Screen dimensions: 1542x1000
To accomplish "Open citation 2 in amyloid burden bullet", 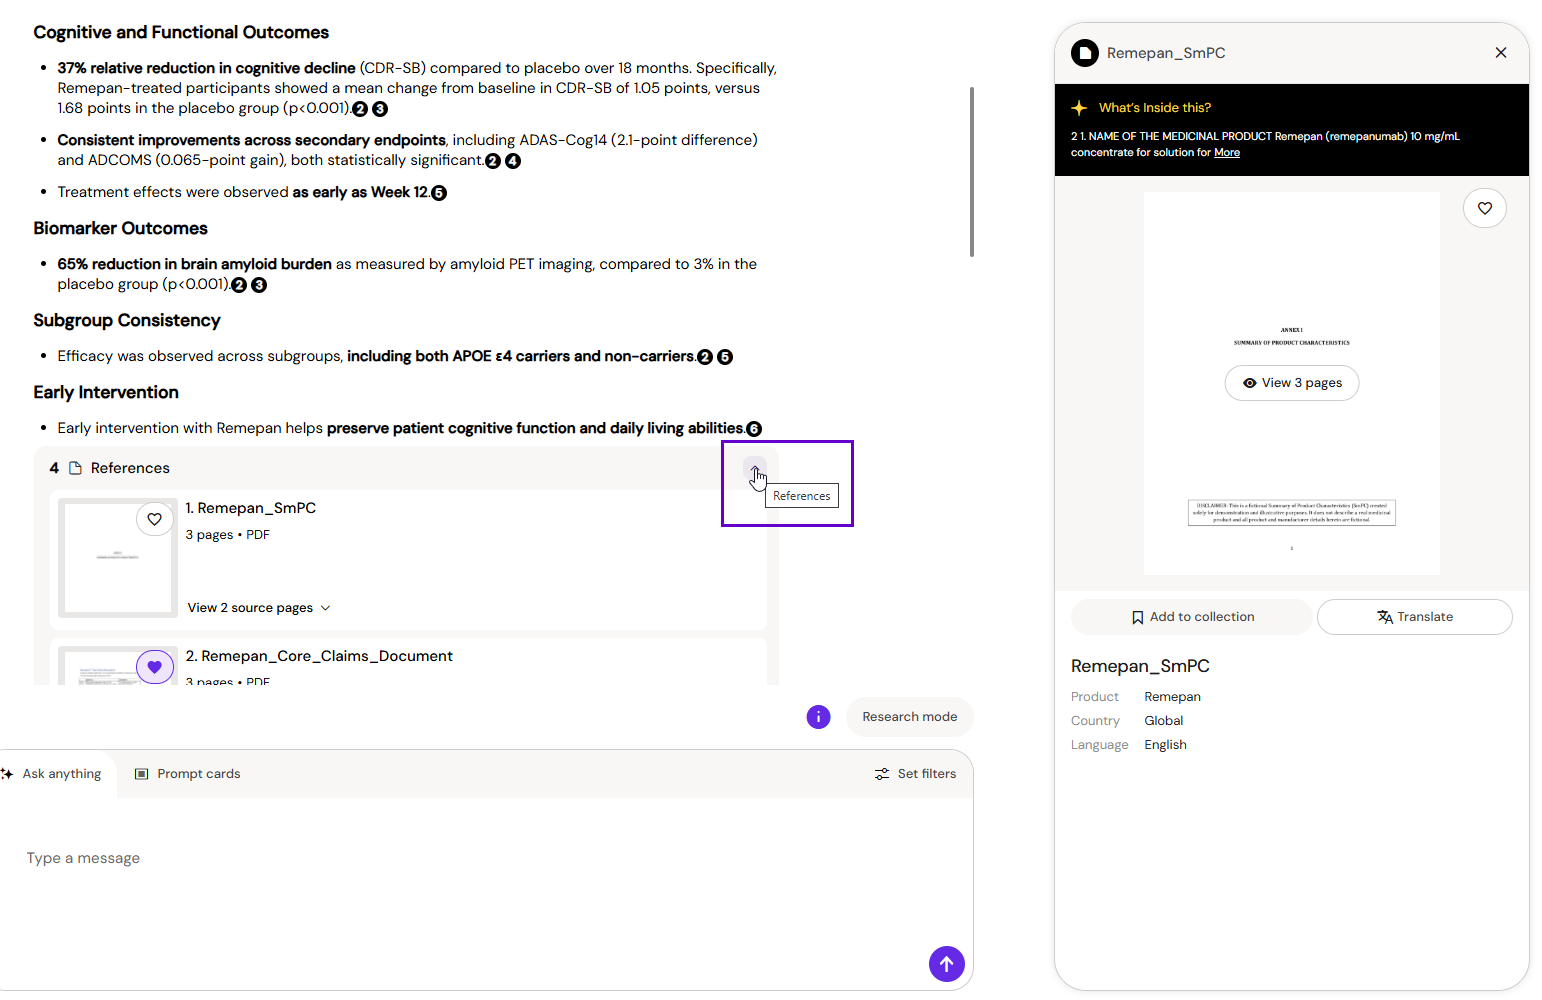I will click(x=239, y=285).
